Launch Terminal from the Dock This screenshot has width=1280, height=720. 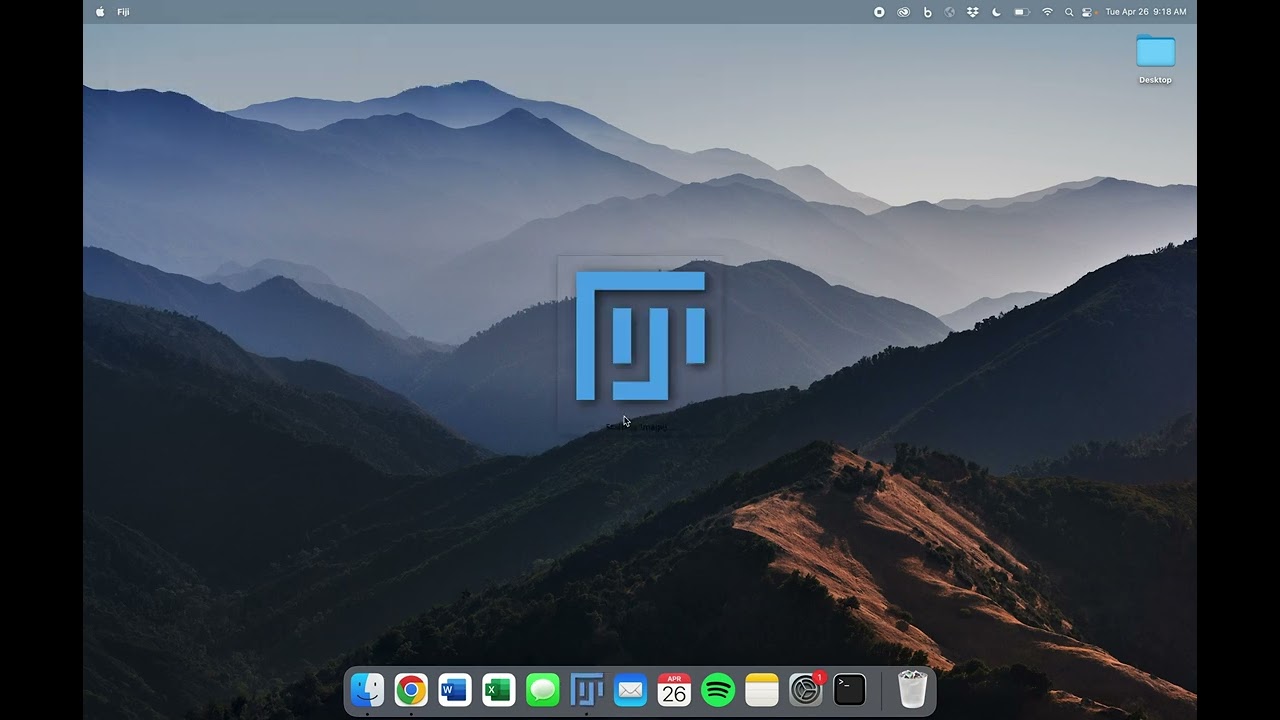(850, 690)
